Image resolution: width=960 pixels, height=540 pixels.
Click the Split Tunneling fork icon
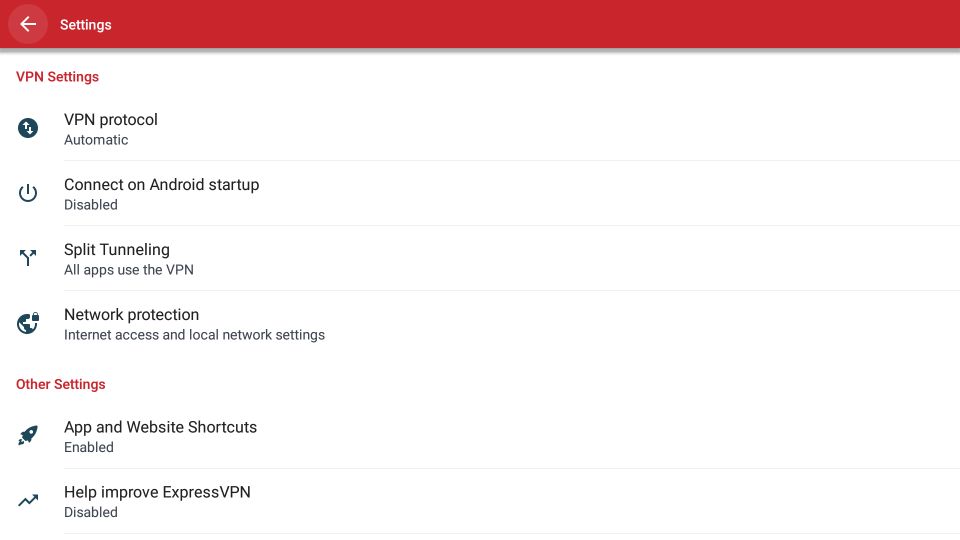(x=28, y=258)
